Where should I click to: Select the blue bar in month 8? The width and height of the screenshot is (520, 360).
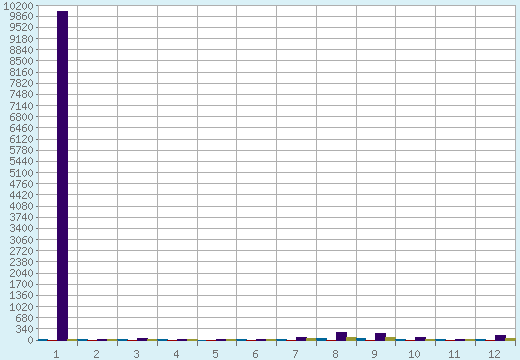[x=322, y=339]
